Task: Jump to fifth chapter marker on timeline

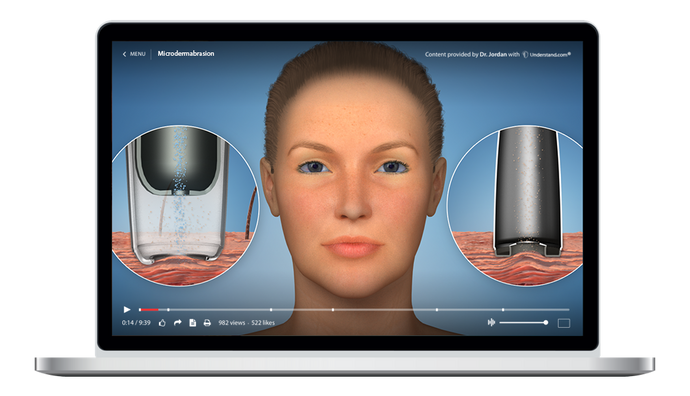Action: pyautogui.click(x=503, y=310)
